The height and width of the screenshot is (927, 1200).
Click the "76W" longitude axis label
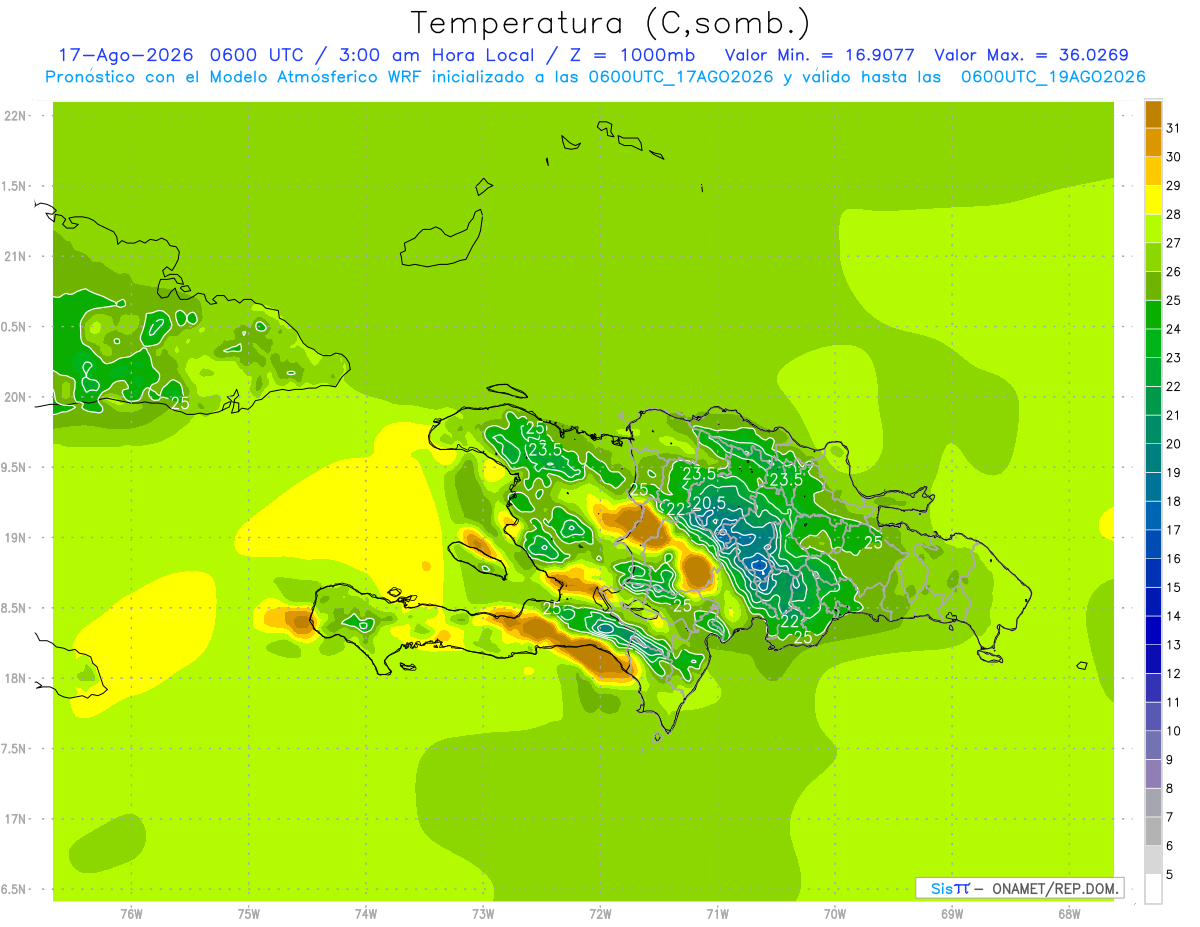[131, 914]
